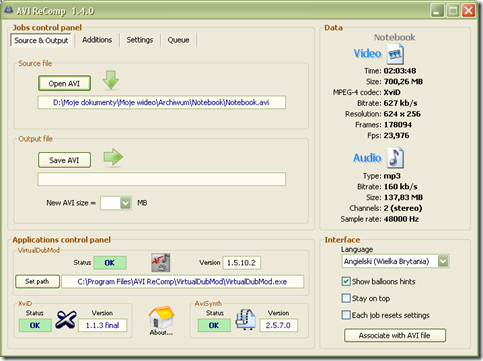Open the Additions tab
This screenshot has height=361, width=483.
point(97,40)
